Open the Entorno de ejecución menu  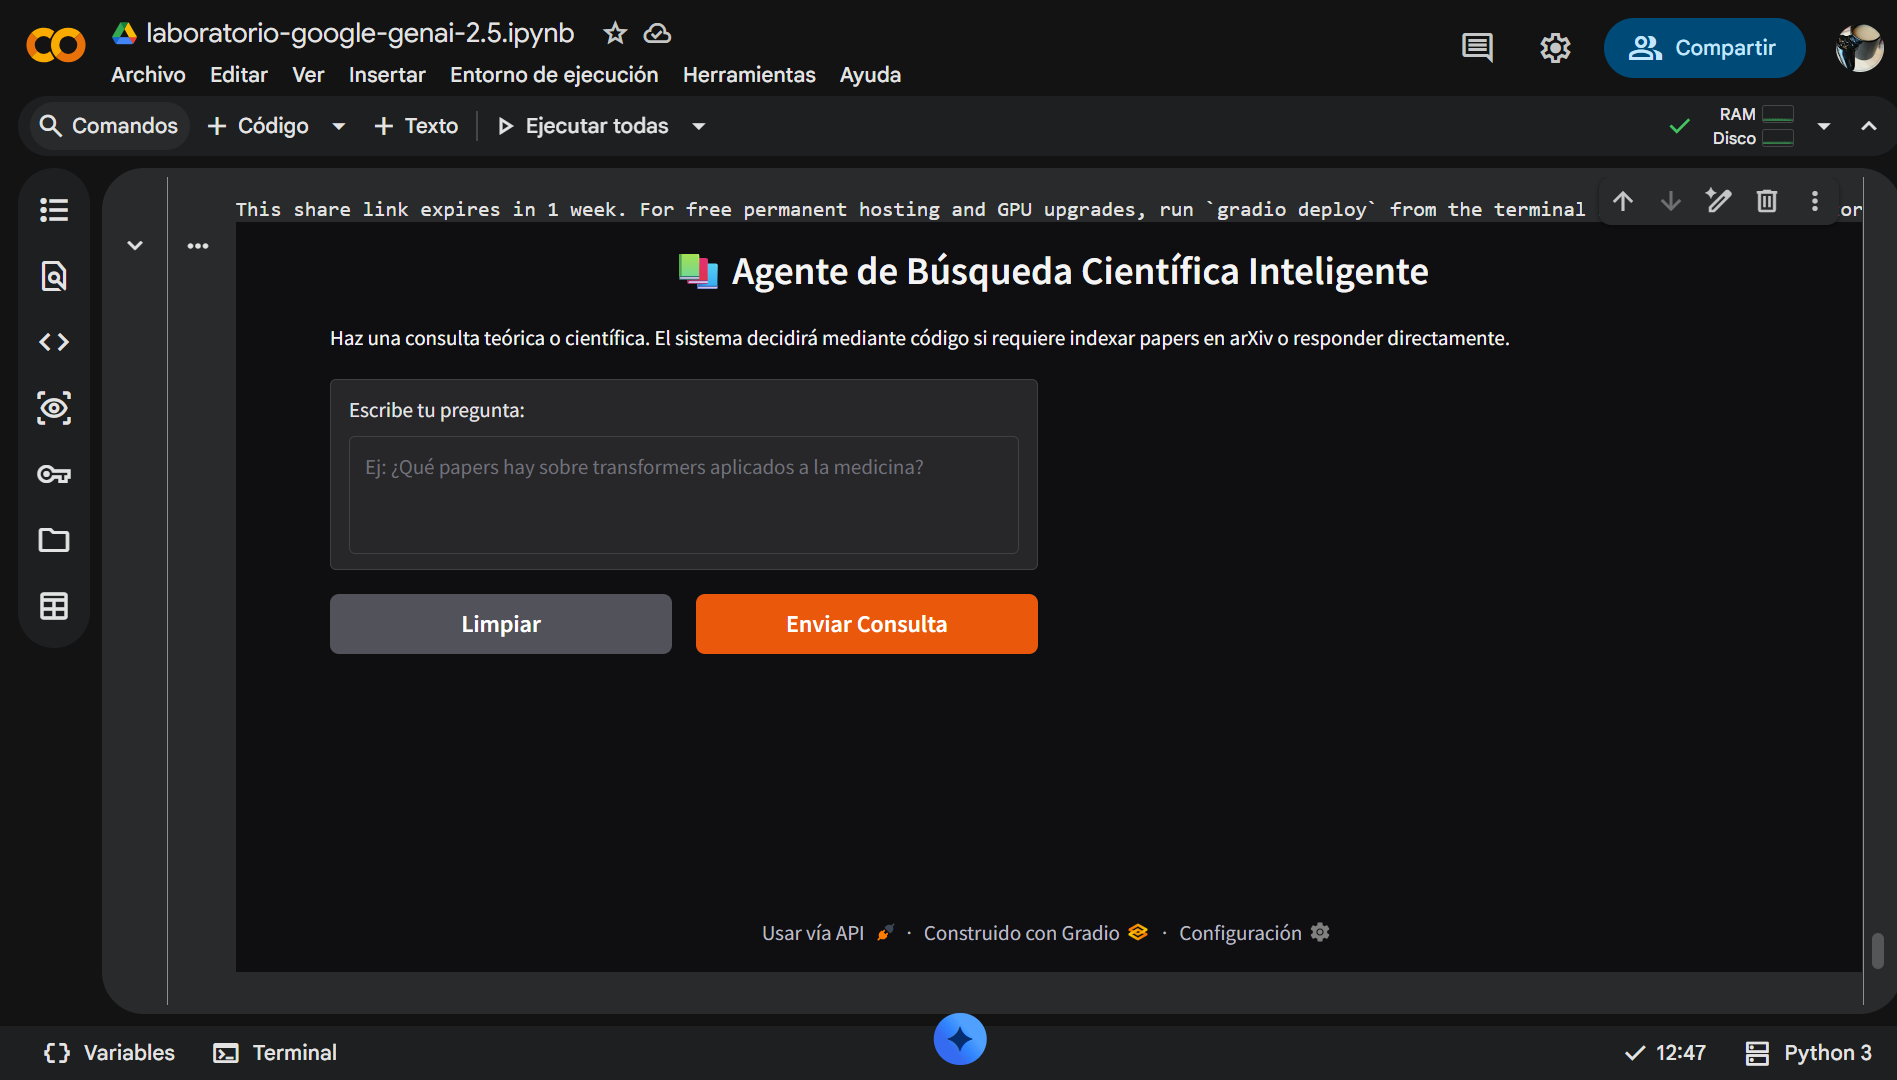click(x=554, y=75)
